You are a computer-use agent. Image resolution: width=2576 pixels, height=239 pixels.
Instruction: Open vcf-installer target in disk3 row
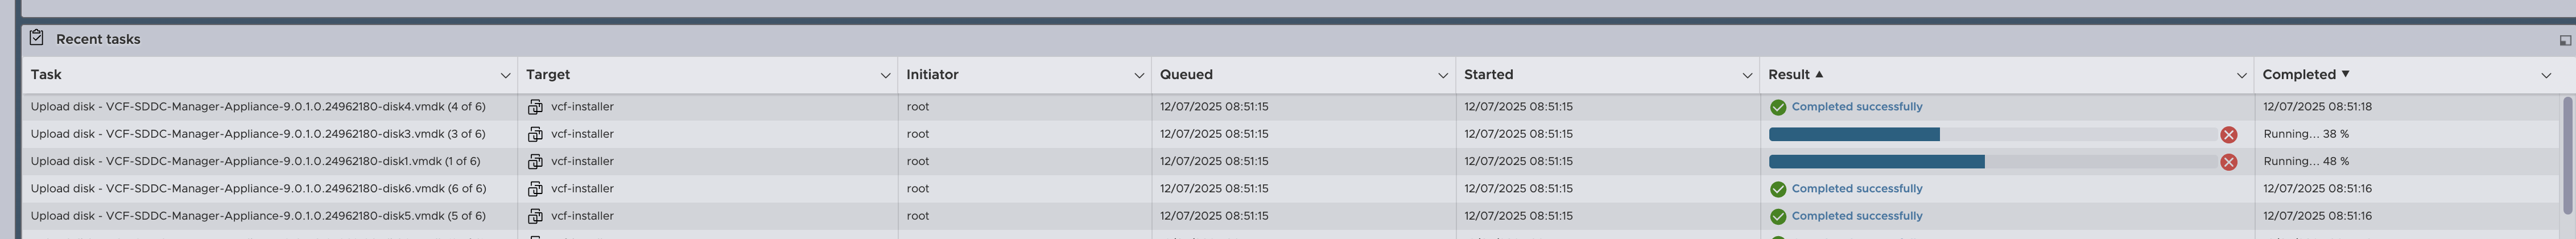(582, 134)
